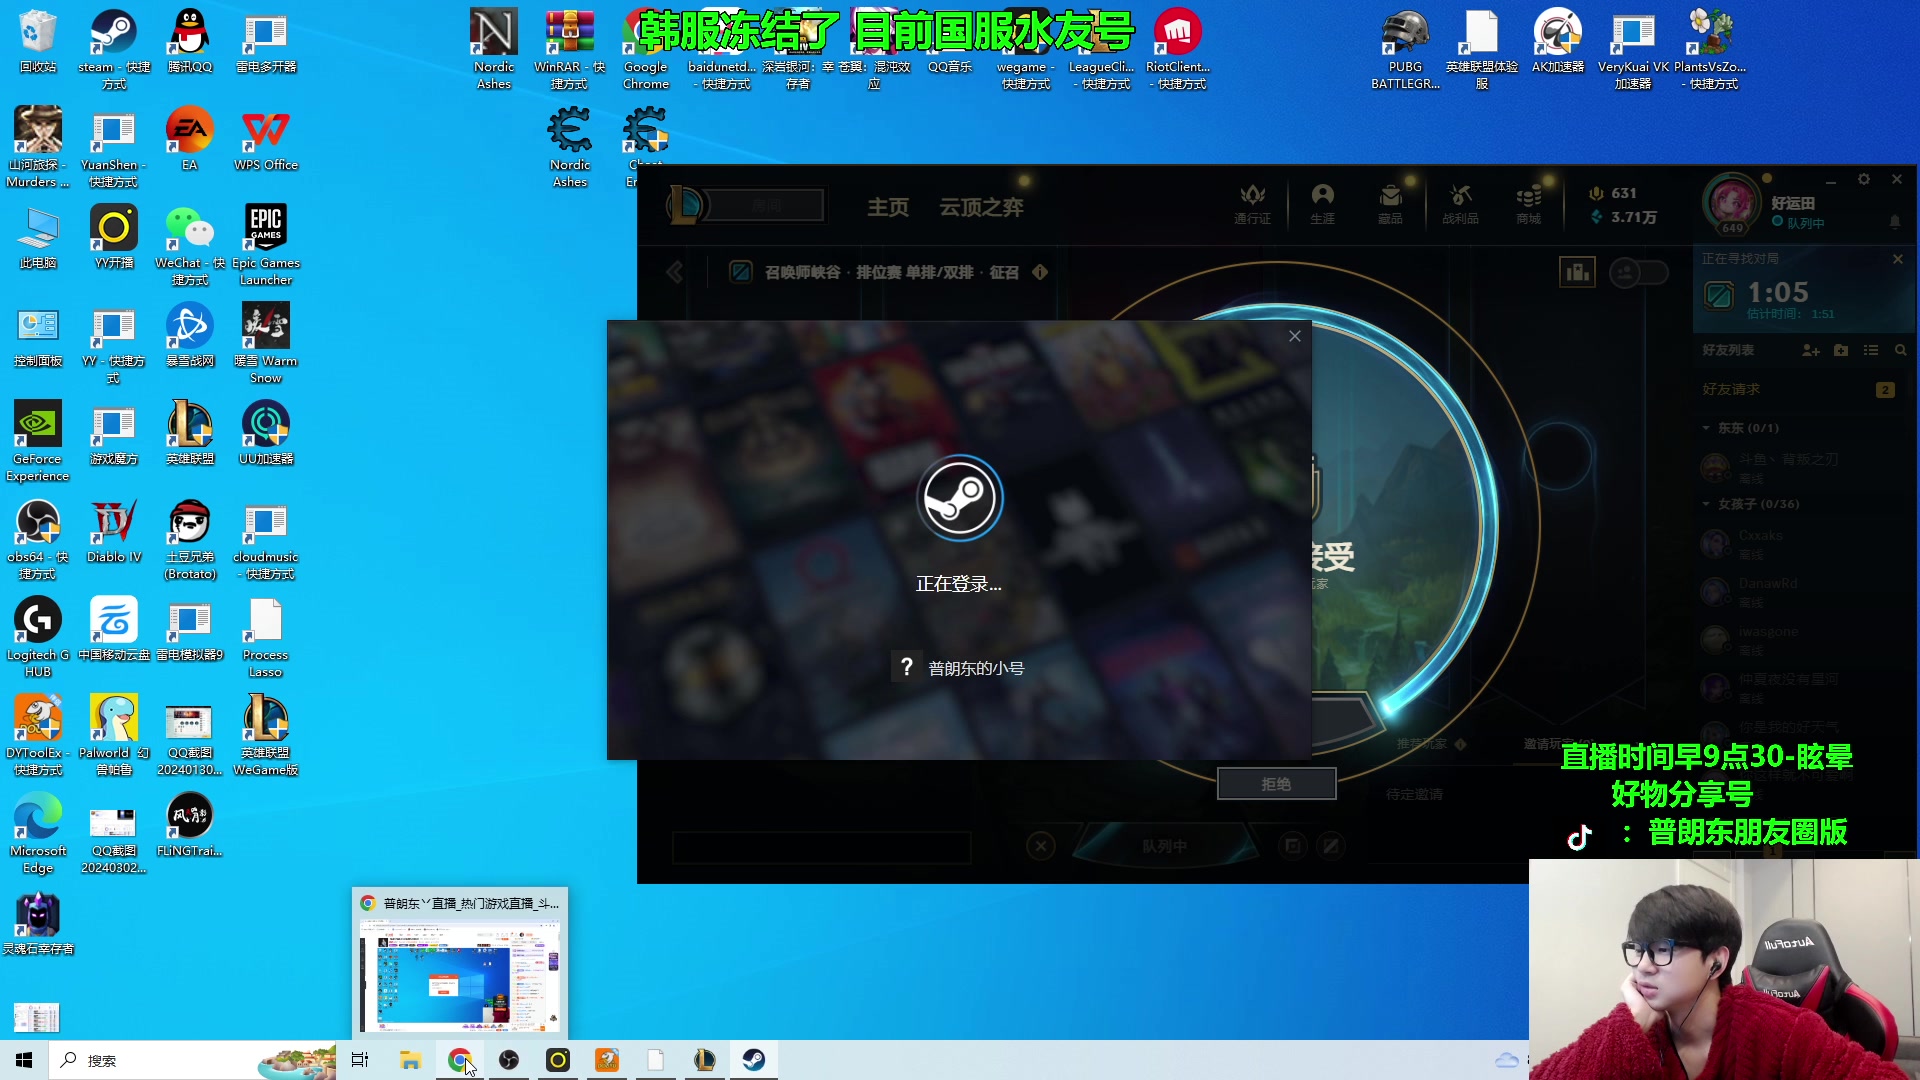Open the Microsoft Edge desktop icon
Viewport: 1920px width, 1080px height.
(x=38, y=833)
